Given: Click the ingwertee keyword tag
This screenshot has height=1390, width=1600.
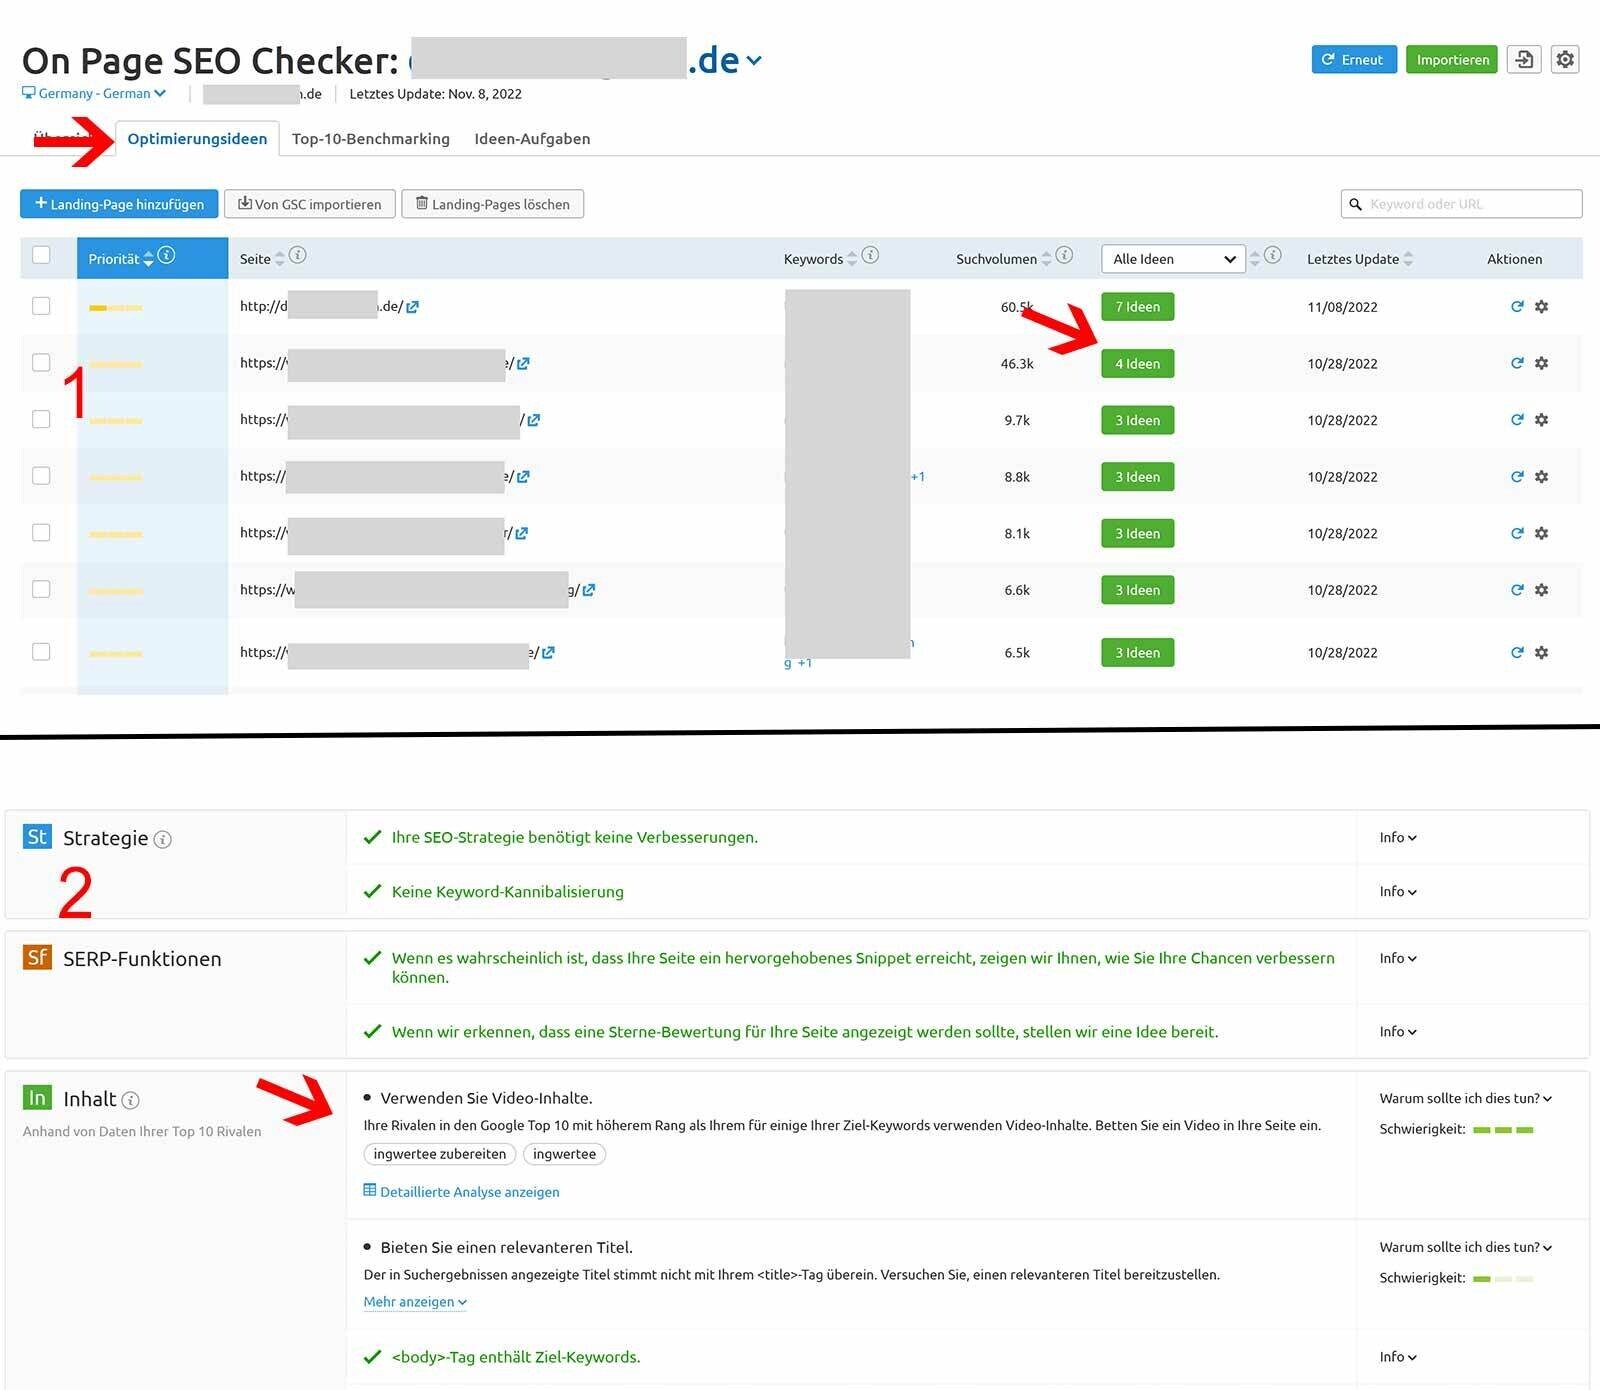Looking at the screenshot, I should pyautogui.click(x=564, y=1154).
